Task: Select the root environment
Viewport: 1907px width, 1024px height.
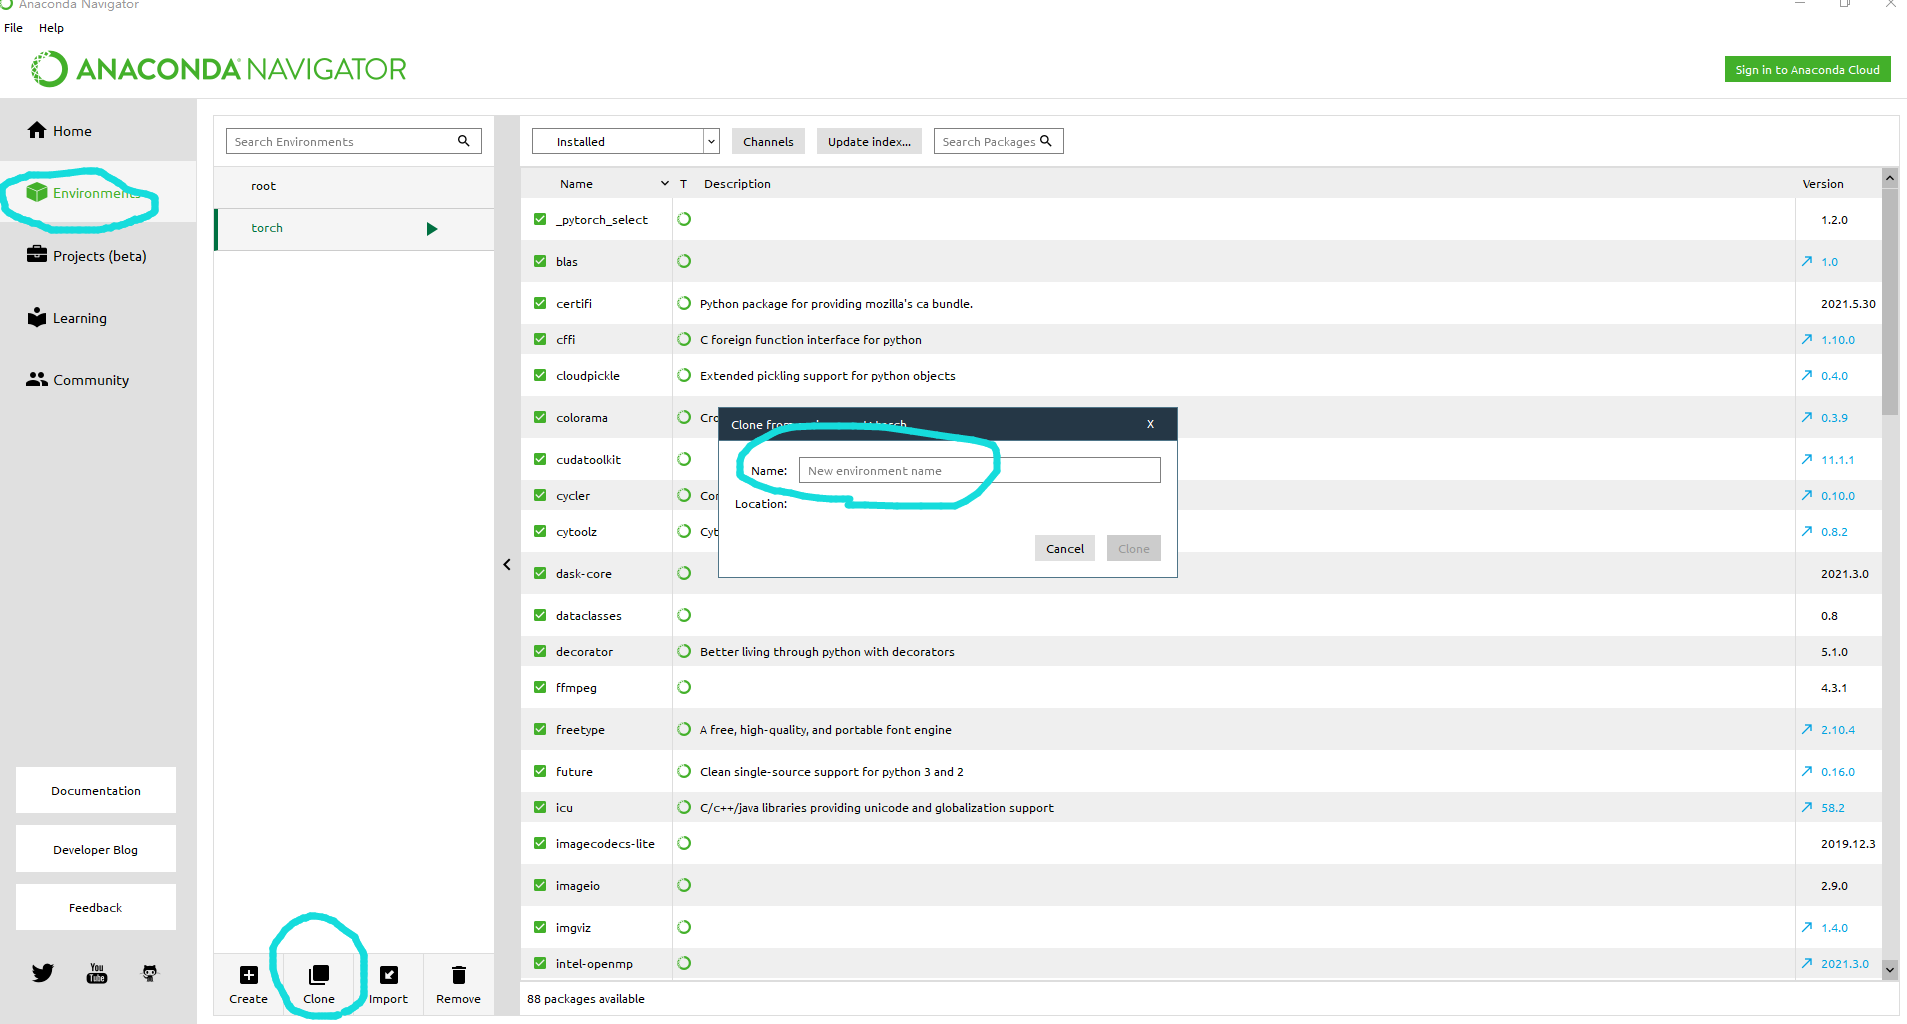Action: [354, 186]
